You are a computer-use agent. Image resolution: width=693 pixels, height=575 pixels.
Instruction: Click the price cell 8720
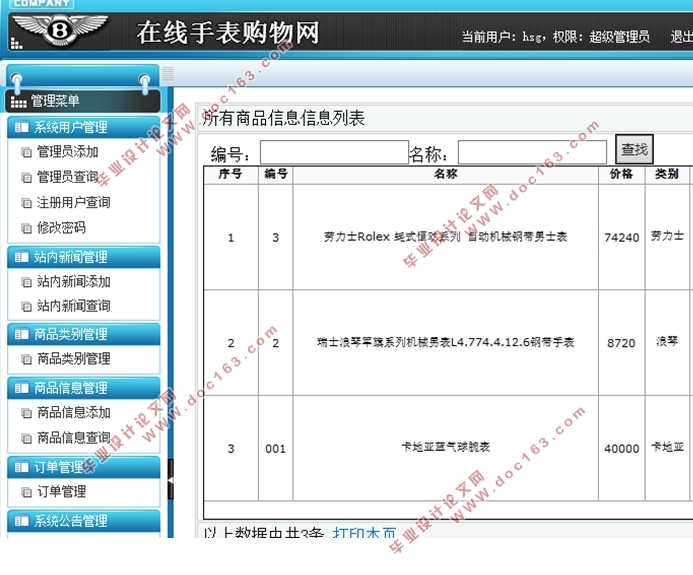(x=621, y=343)
